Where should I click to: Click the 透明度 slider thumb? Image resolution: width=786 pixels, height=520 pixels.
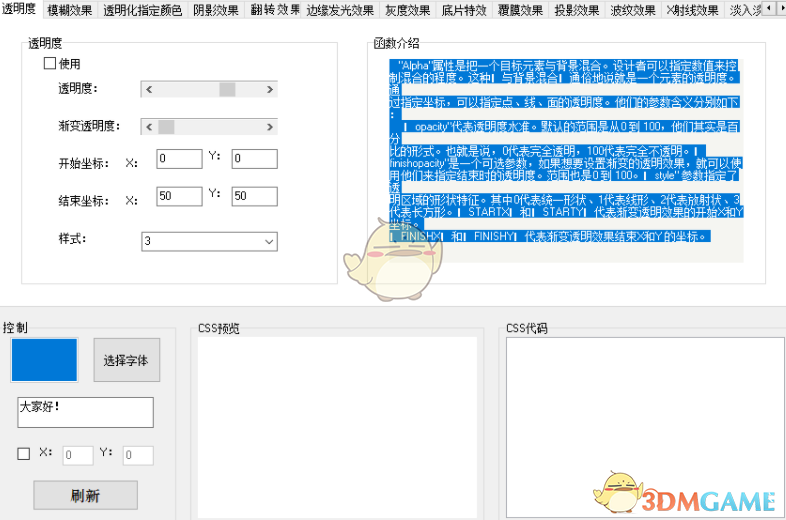[x=227, y=89]
